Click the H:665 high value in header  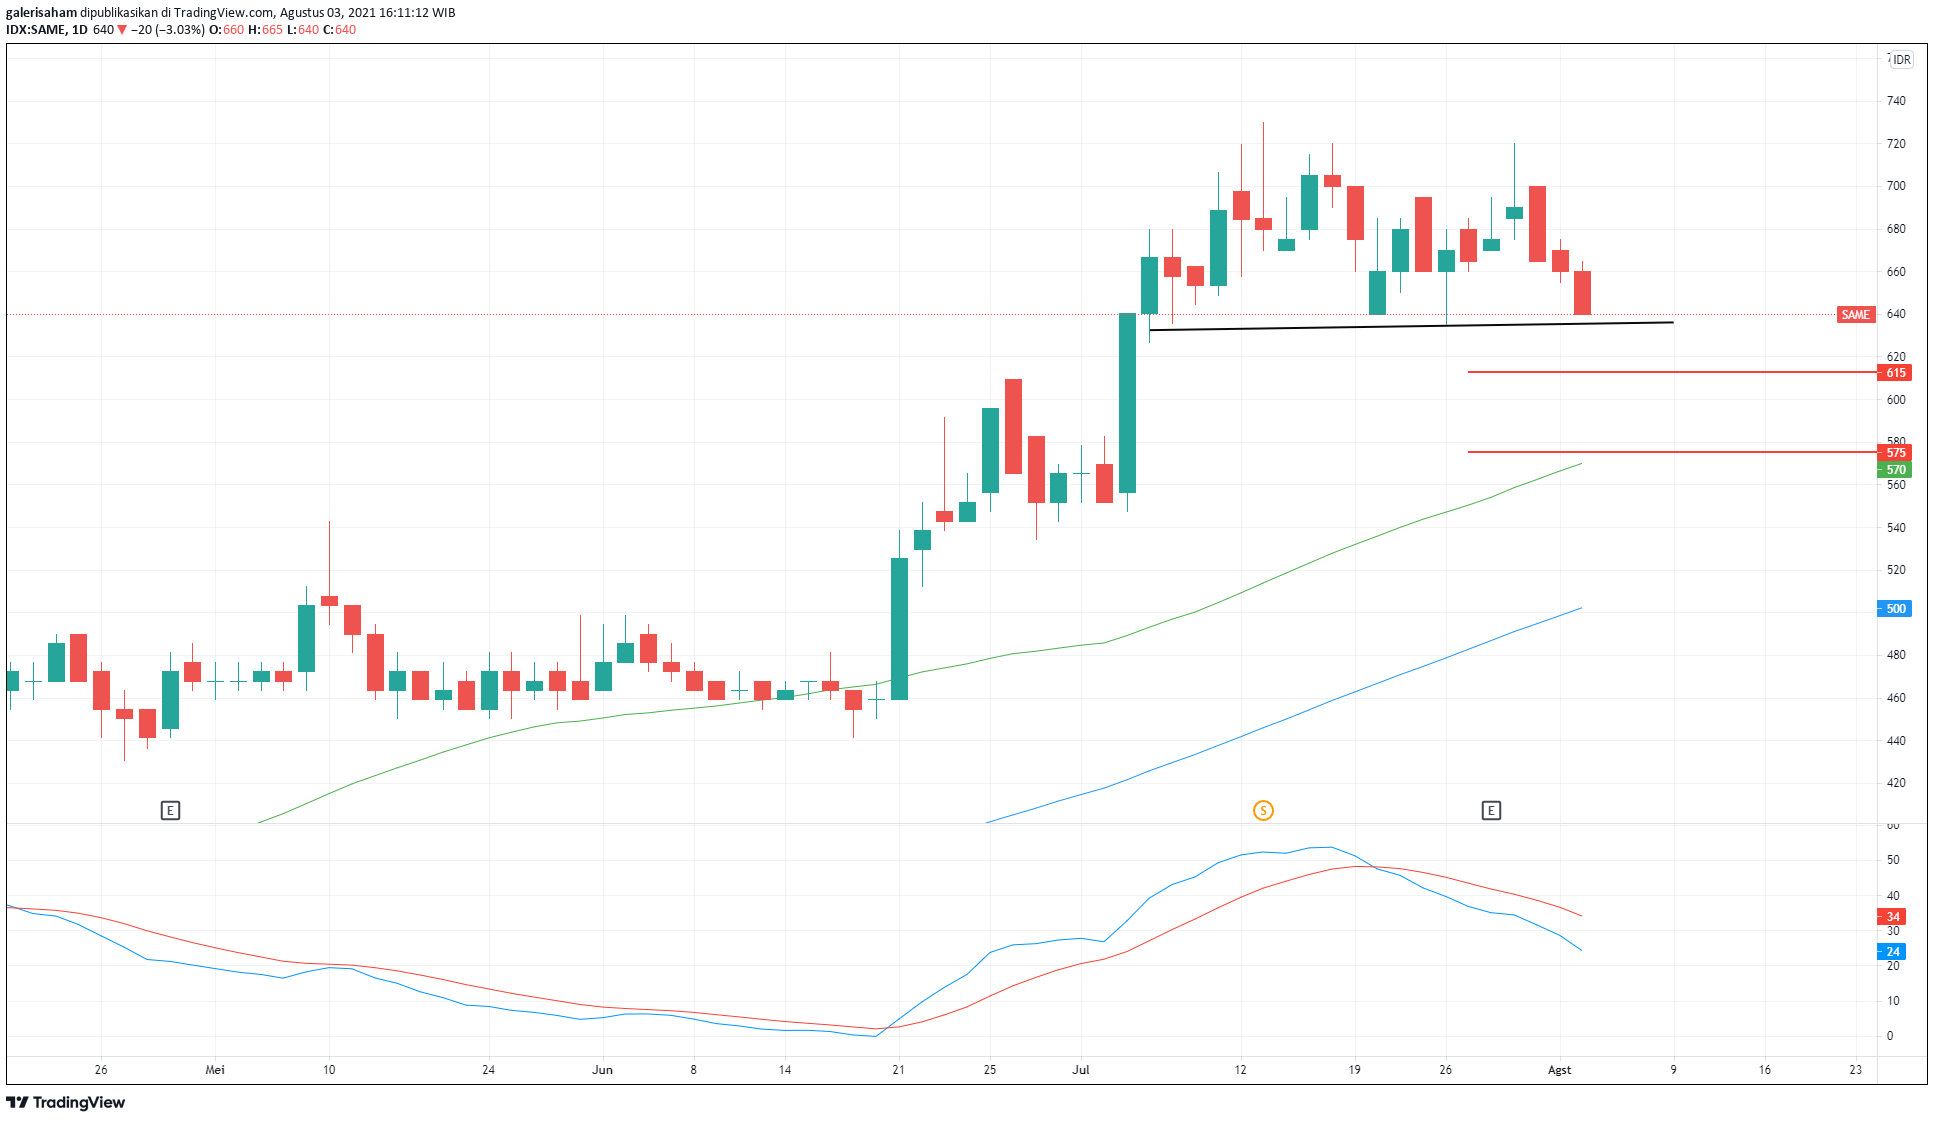[x=265, y=30]
